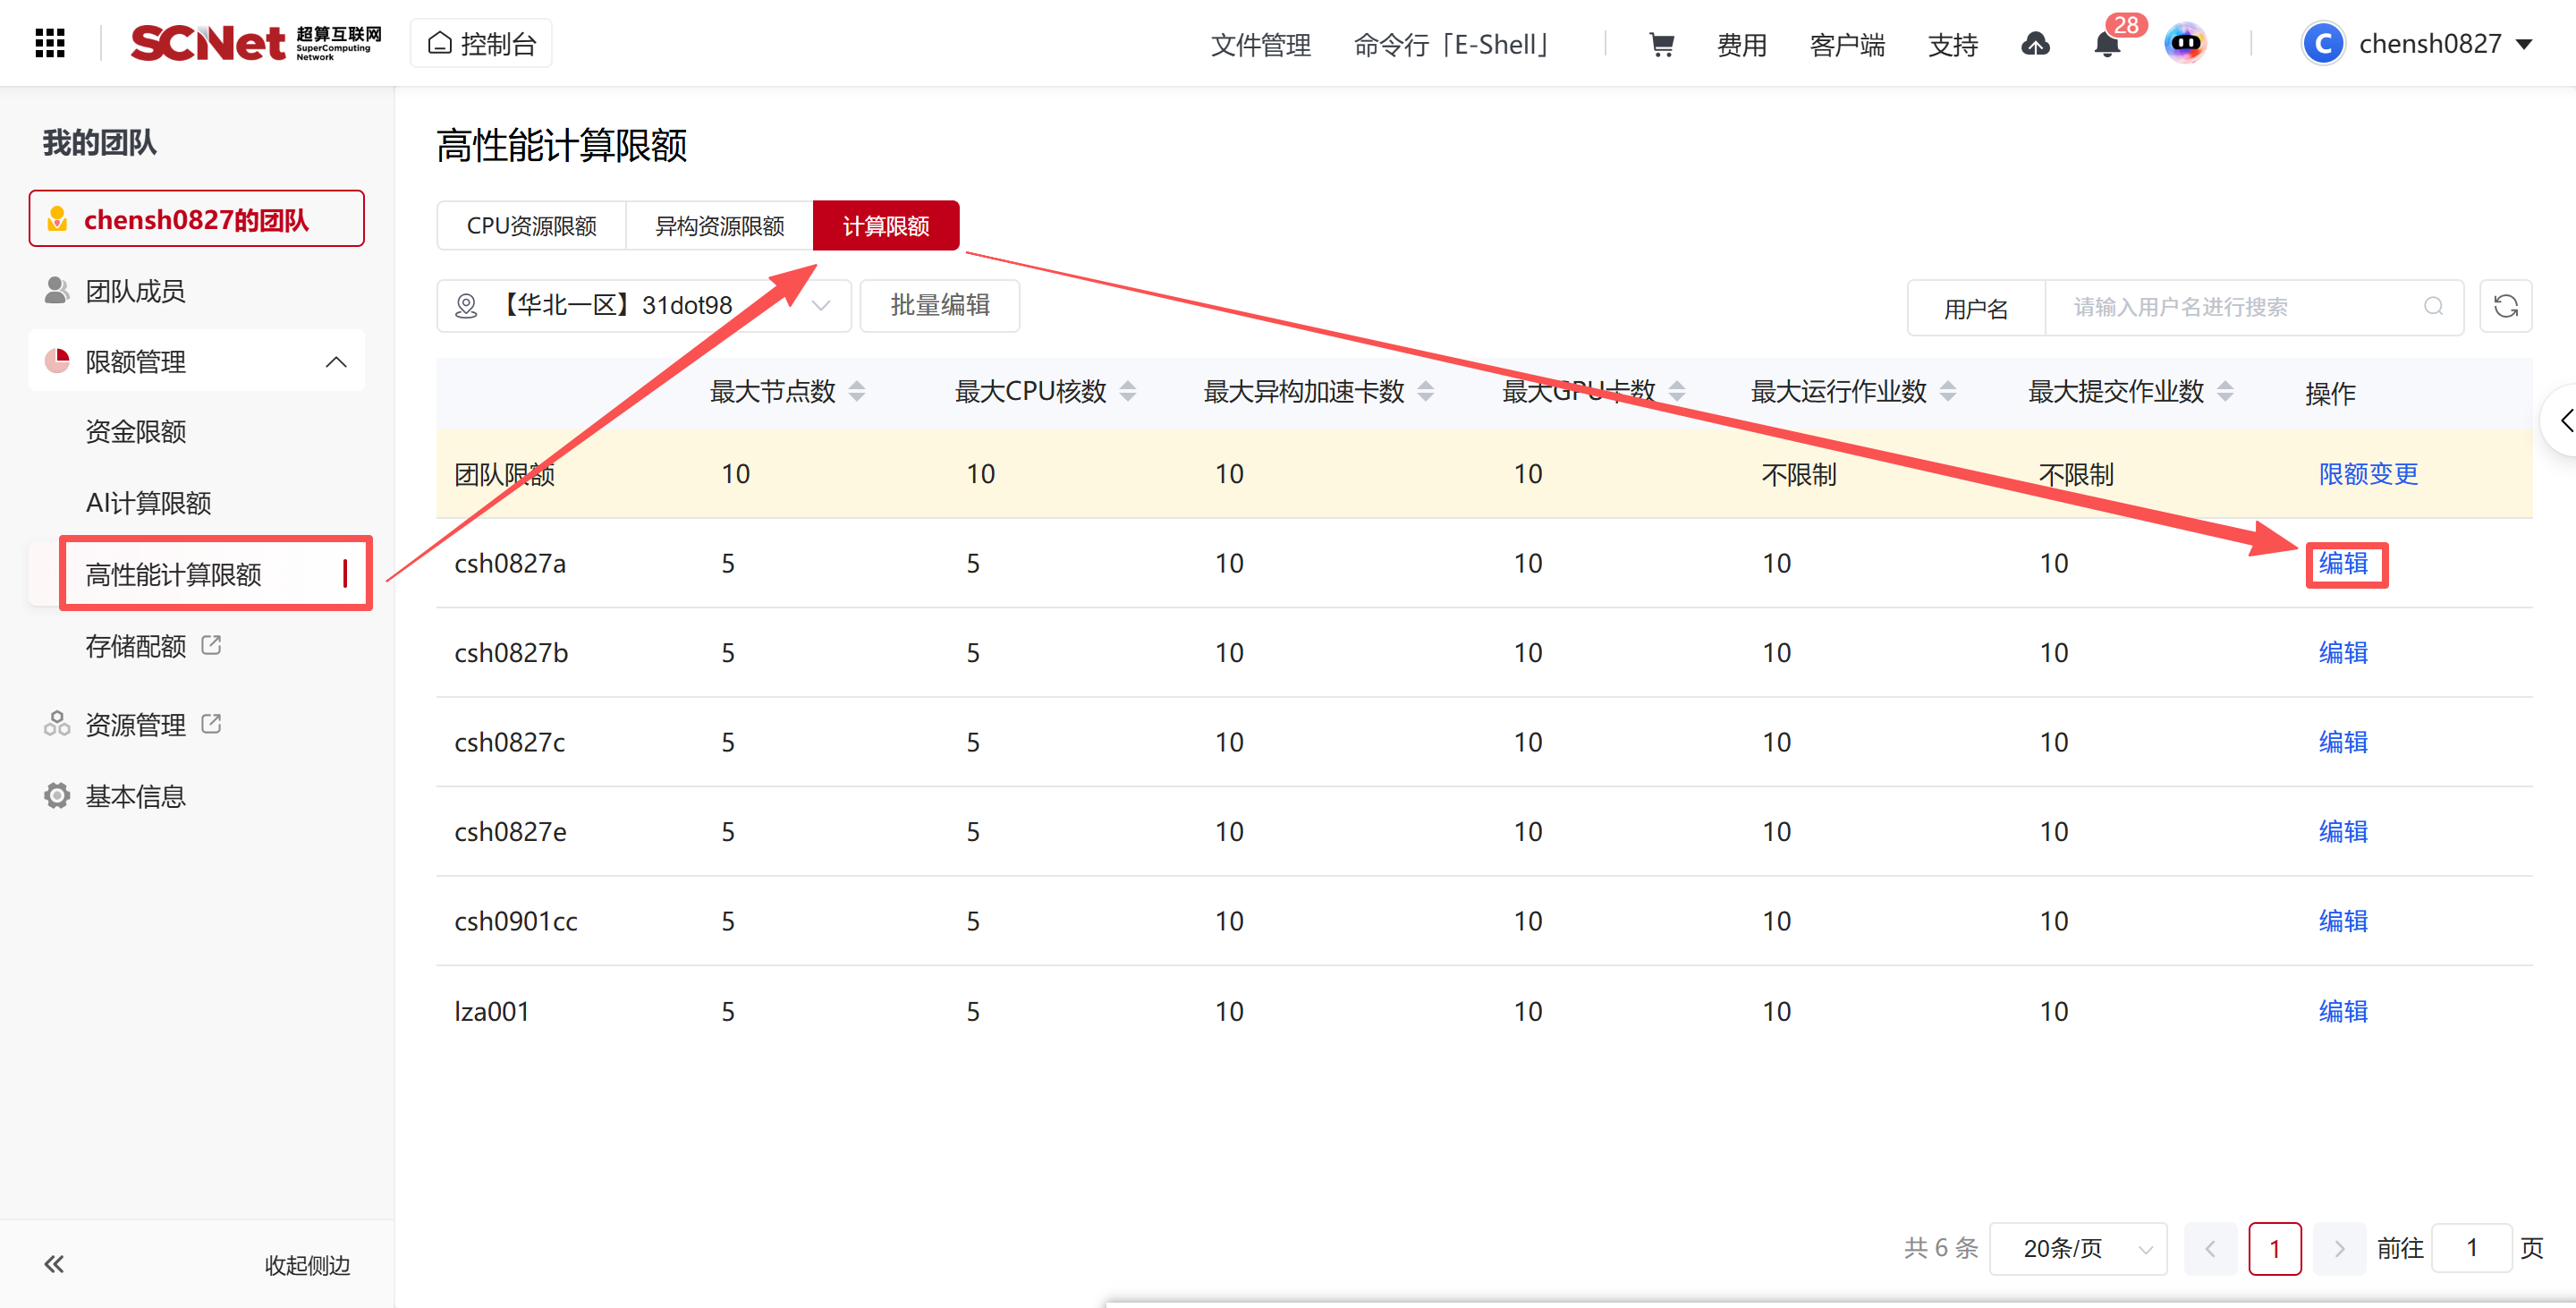Switch to the CPU资源限额 tab

pyautogui.click(x=531, y=226)
